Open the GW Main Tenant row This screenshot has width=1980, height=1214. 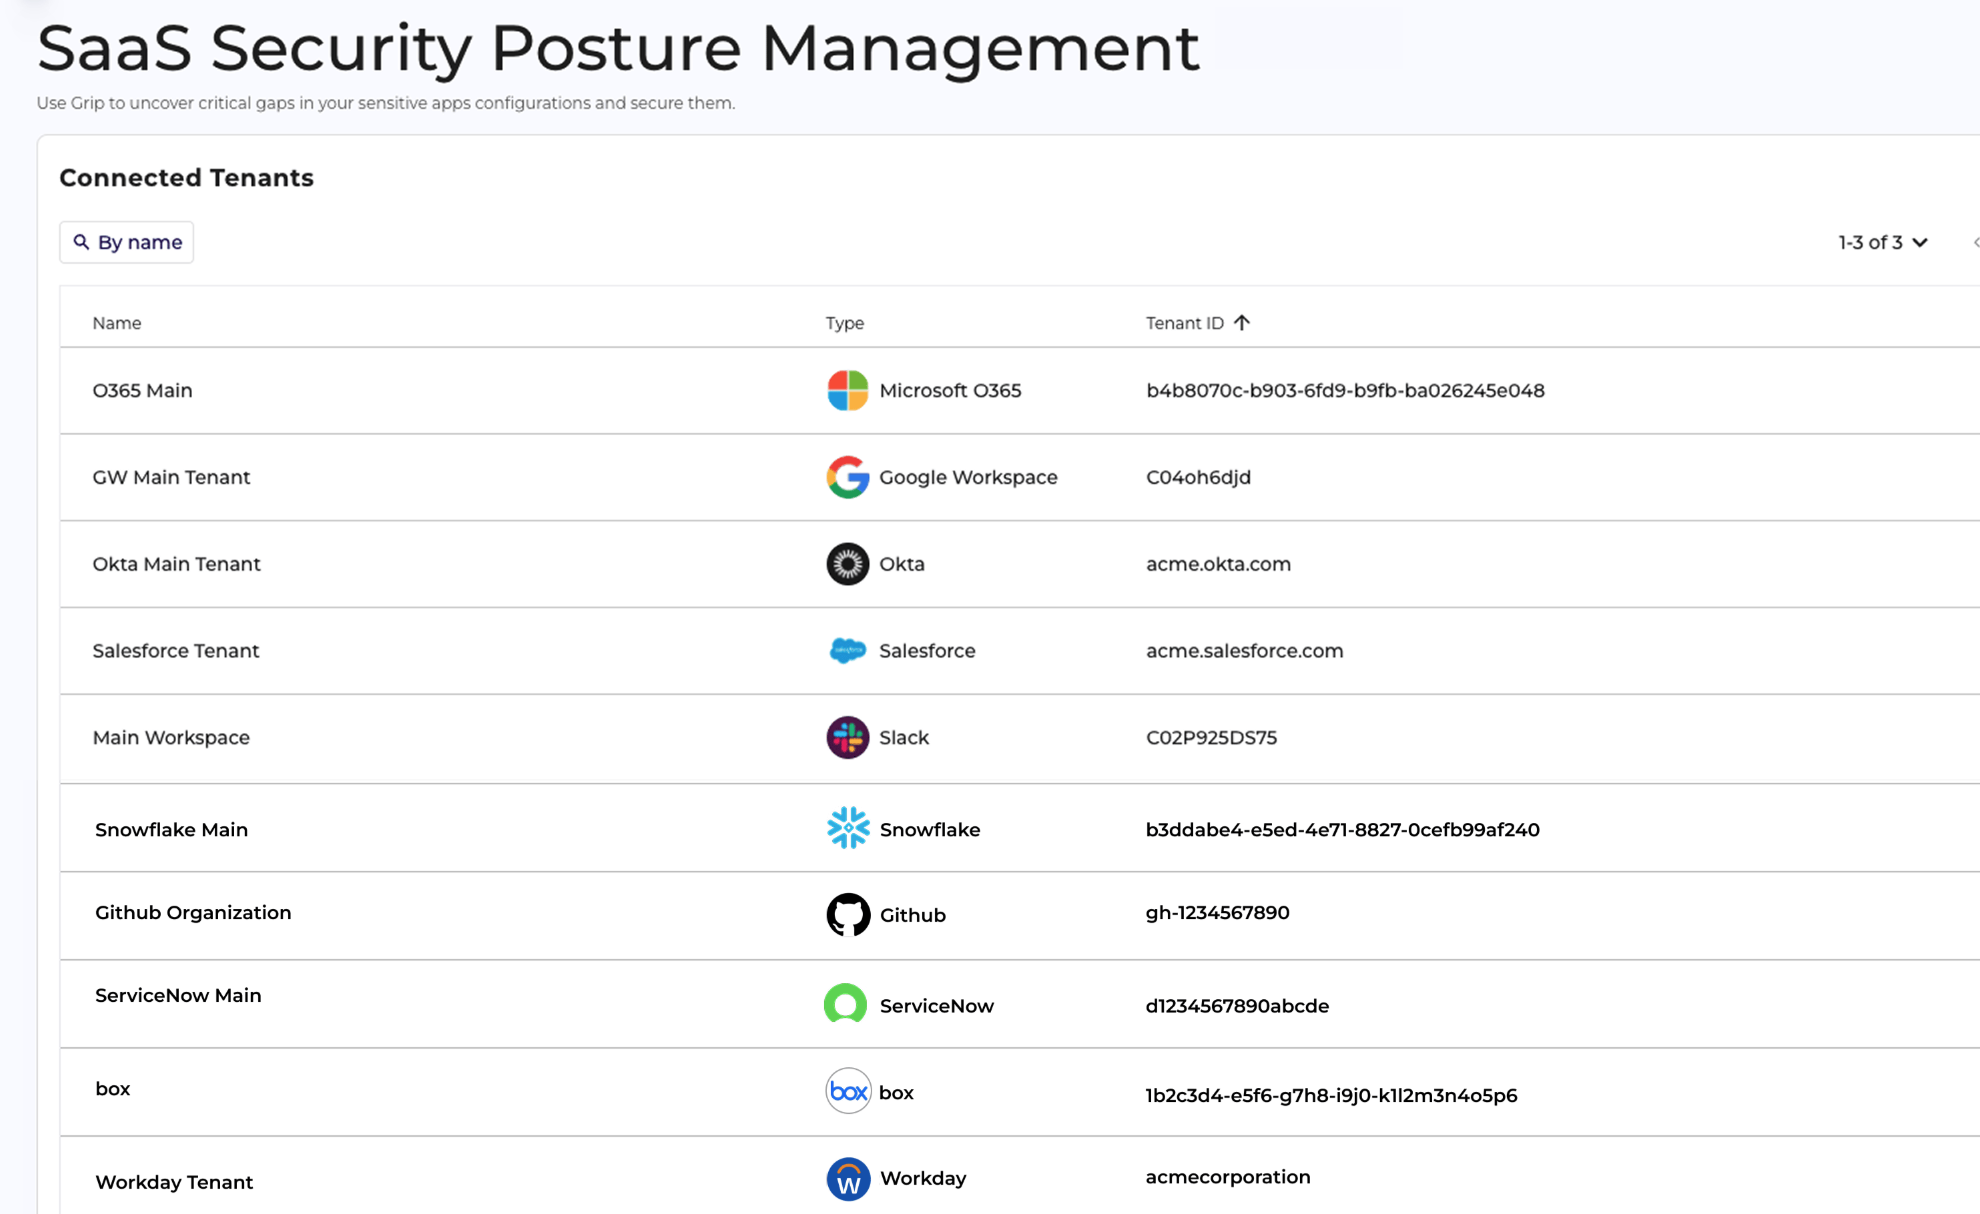(1020, 477)
